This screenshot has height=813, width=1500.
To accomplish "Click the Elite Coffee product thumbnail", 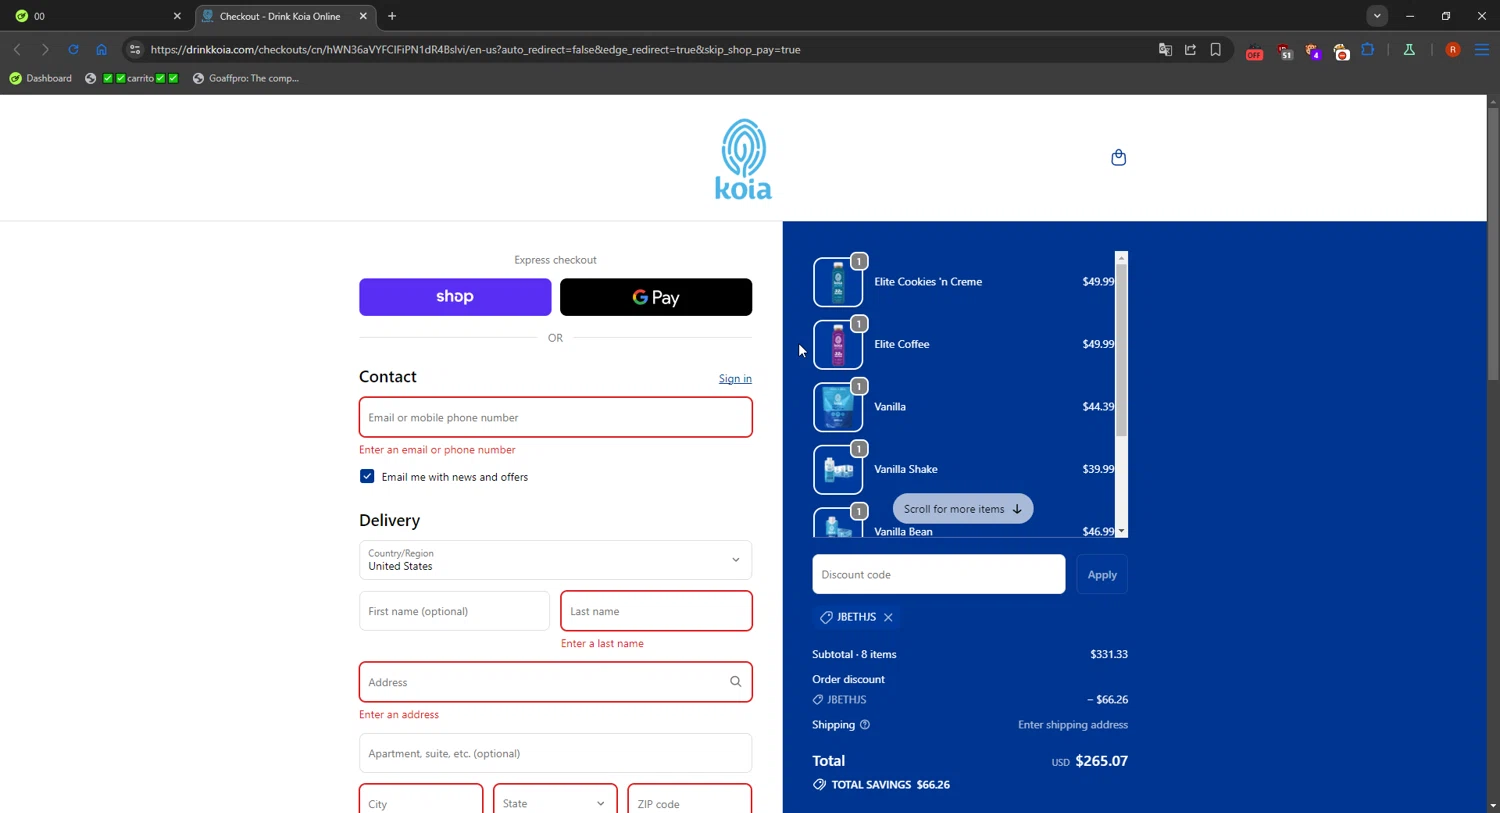I will tap(838, 344).
